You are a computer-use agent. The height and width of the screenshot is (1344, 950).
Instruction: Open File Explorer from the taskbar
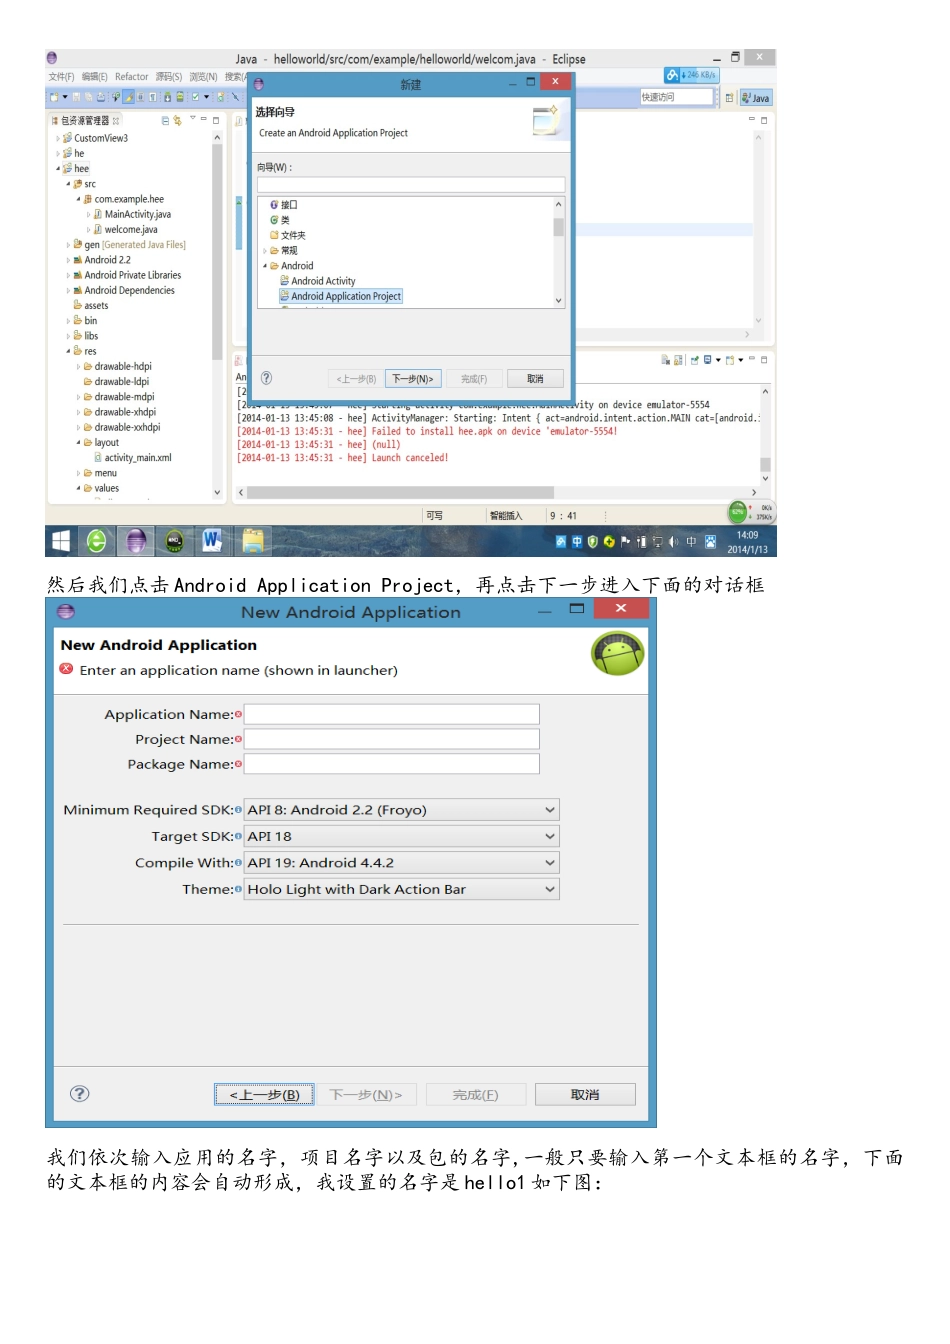coord(253,541)
